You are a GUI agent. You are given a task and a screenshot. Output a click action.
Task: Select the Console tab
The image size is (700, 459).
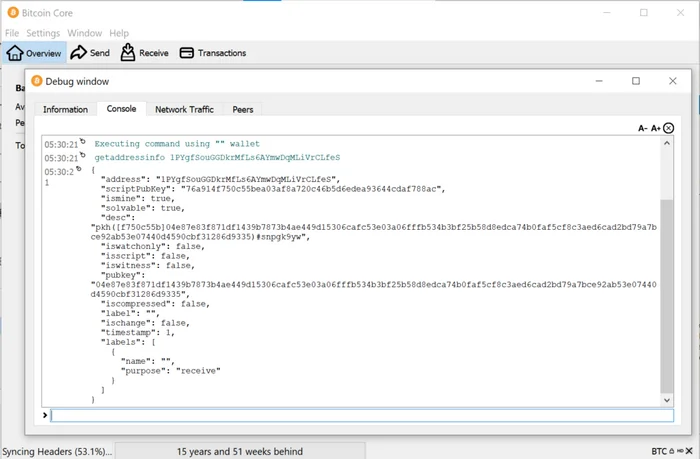pyautogui.click(x=121, y=109)
